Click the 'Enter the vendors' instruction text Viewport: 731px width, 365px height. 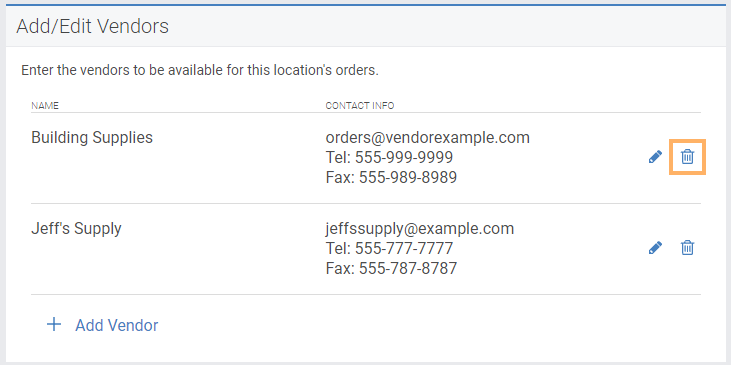[200, 71]
